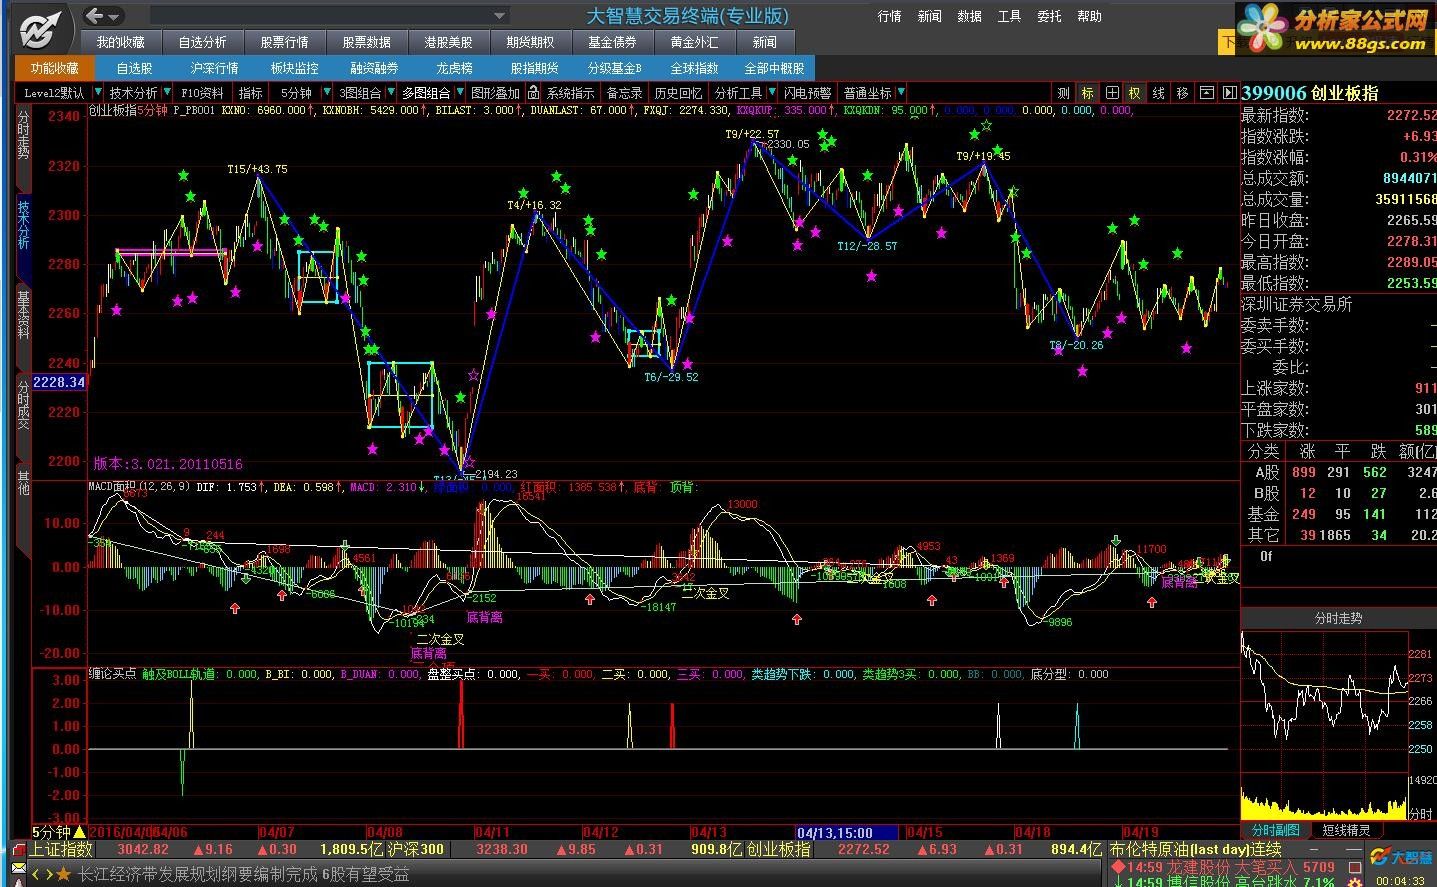Screen dimensions: 1437x887
Task: Expand 普通坐标 dropdown arrow
Action: pyautogui.click(x=899, y=93)
